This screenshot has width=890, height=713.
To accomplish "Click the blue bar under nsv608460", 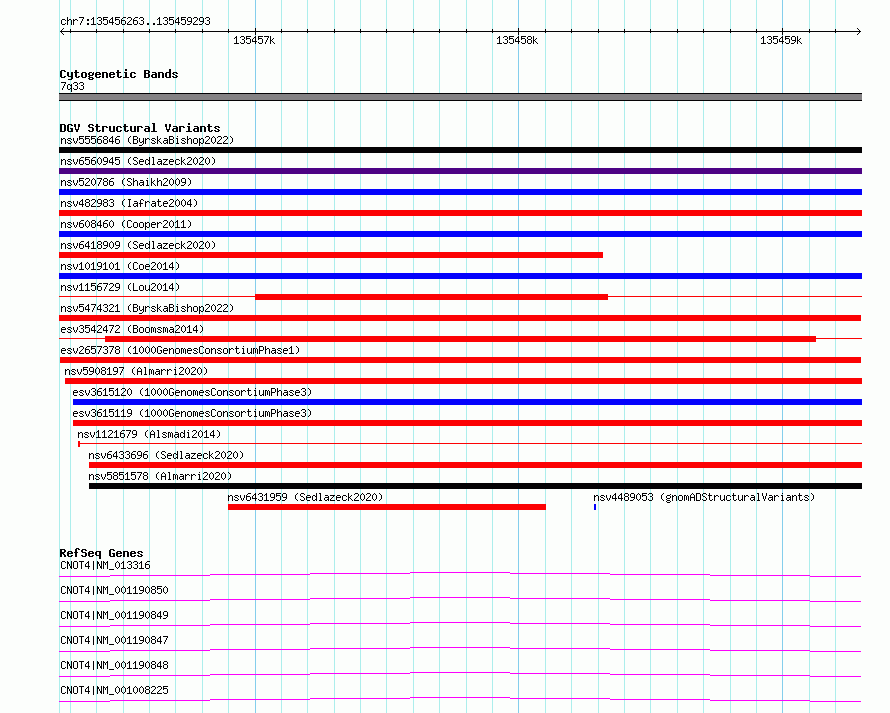I will (x=460, y=234).
